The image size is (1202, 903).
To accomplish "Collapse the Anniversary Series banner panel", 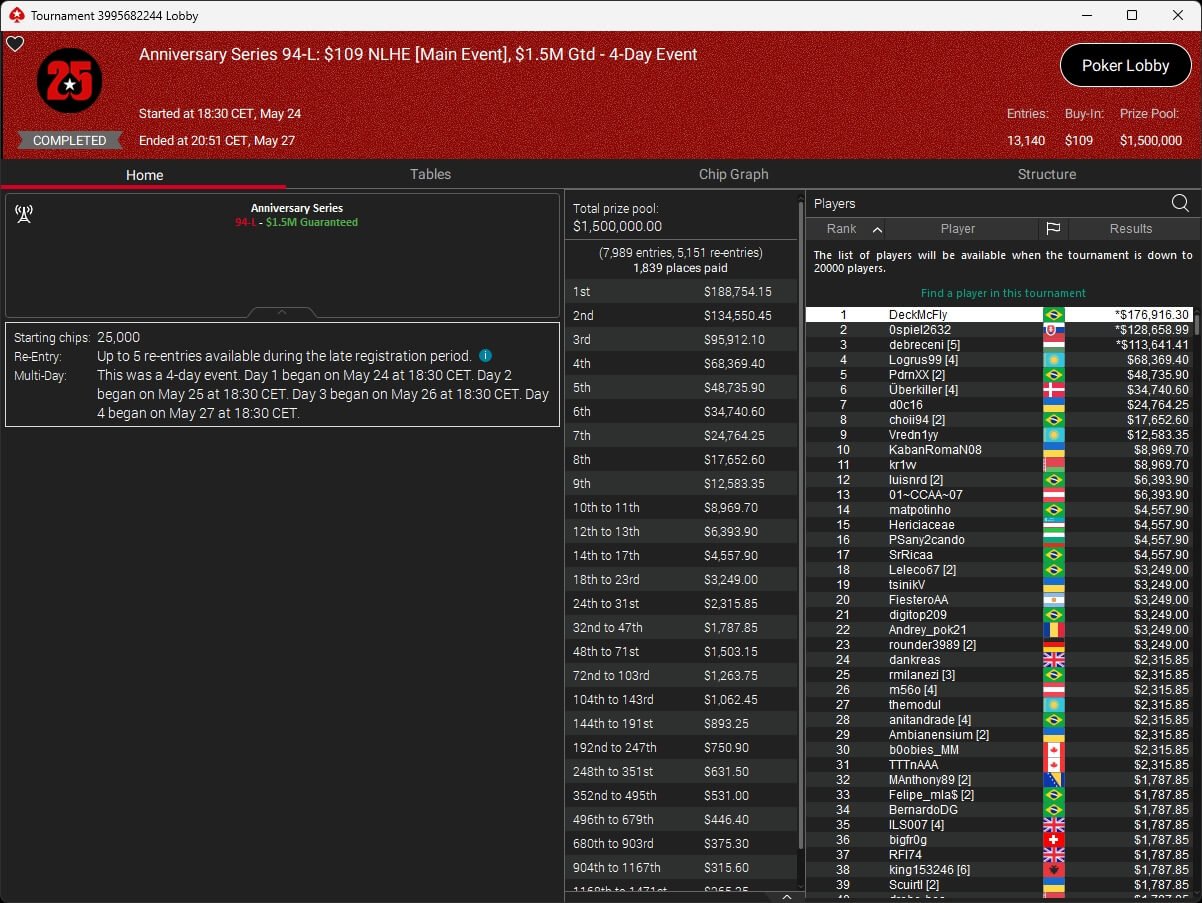I will point(282,313).
